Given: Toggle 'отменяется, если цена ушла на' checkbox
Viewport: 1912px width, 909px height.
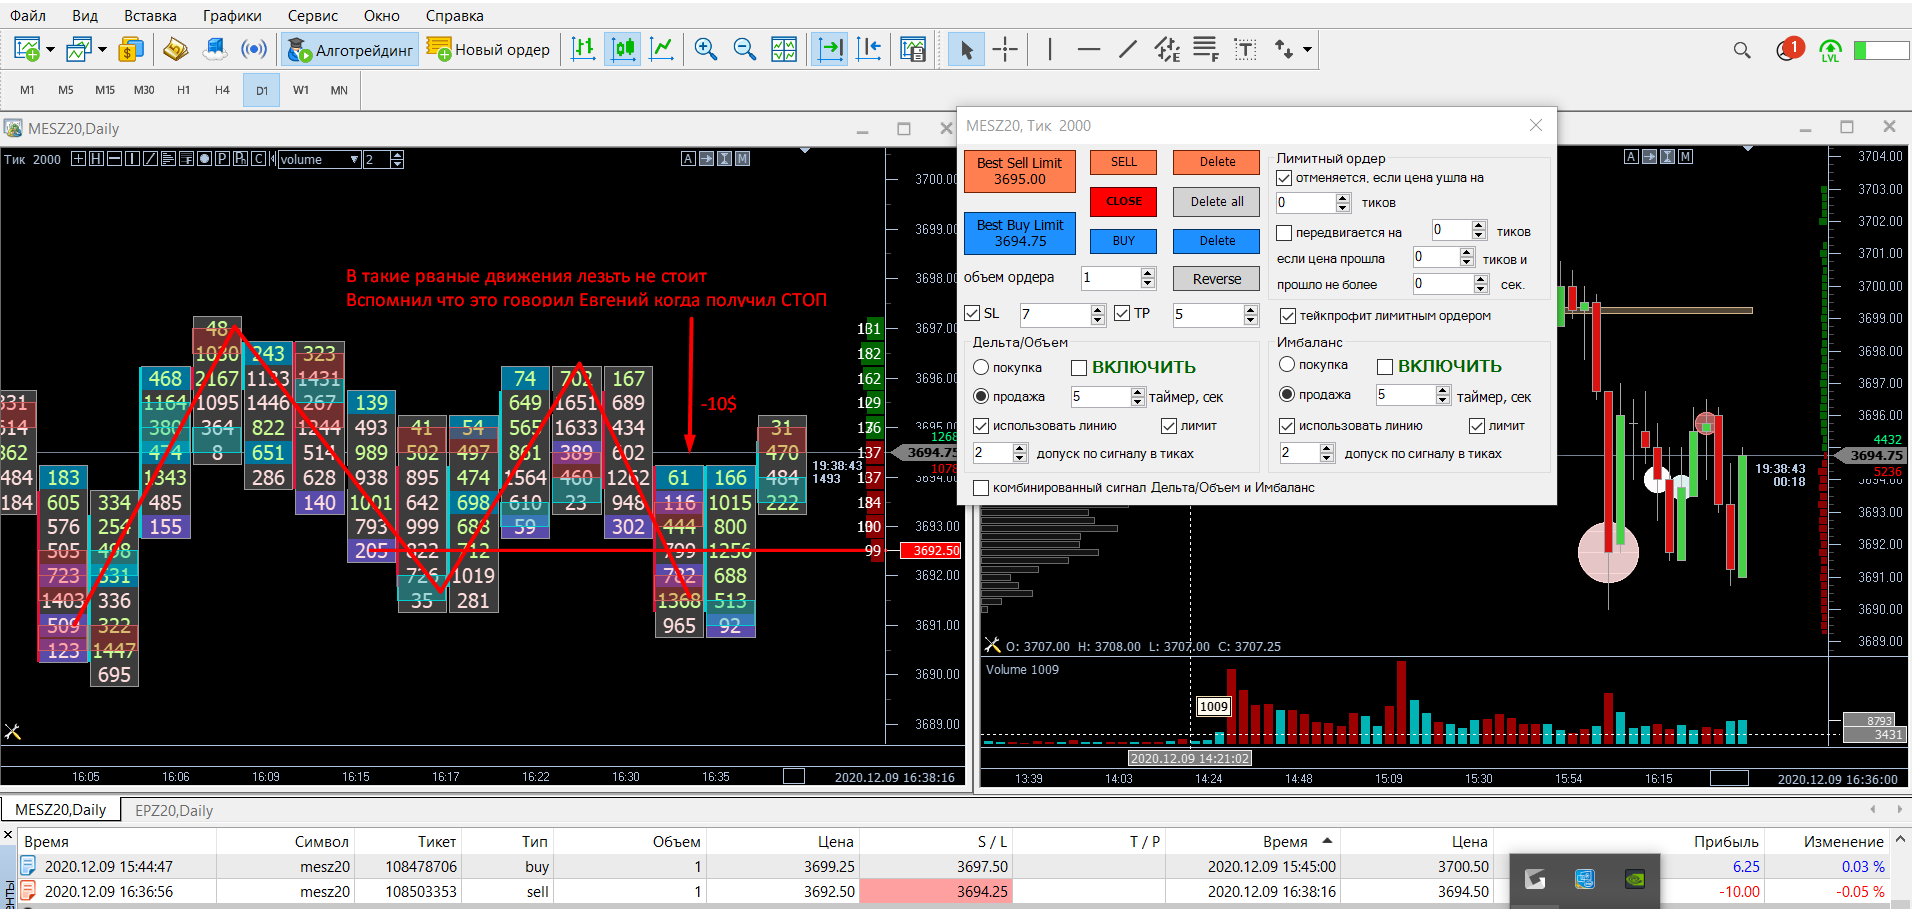Looking at the screenshot, I should [x=1285, y=178].
